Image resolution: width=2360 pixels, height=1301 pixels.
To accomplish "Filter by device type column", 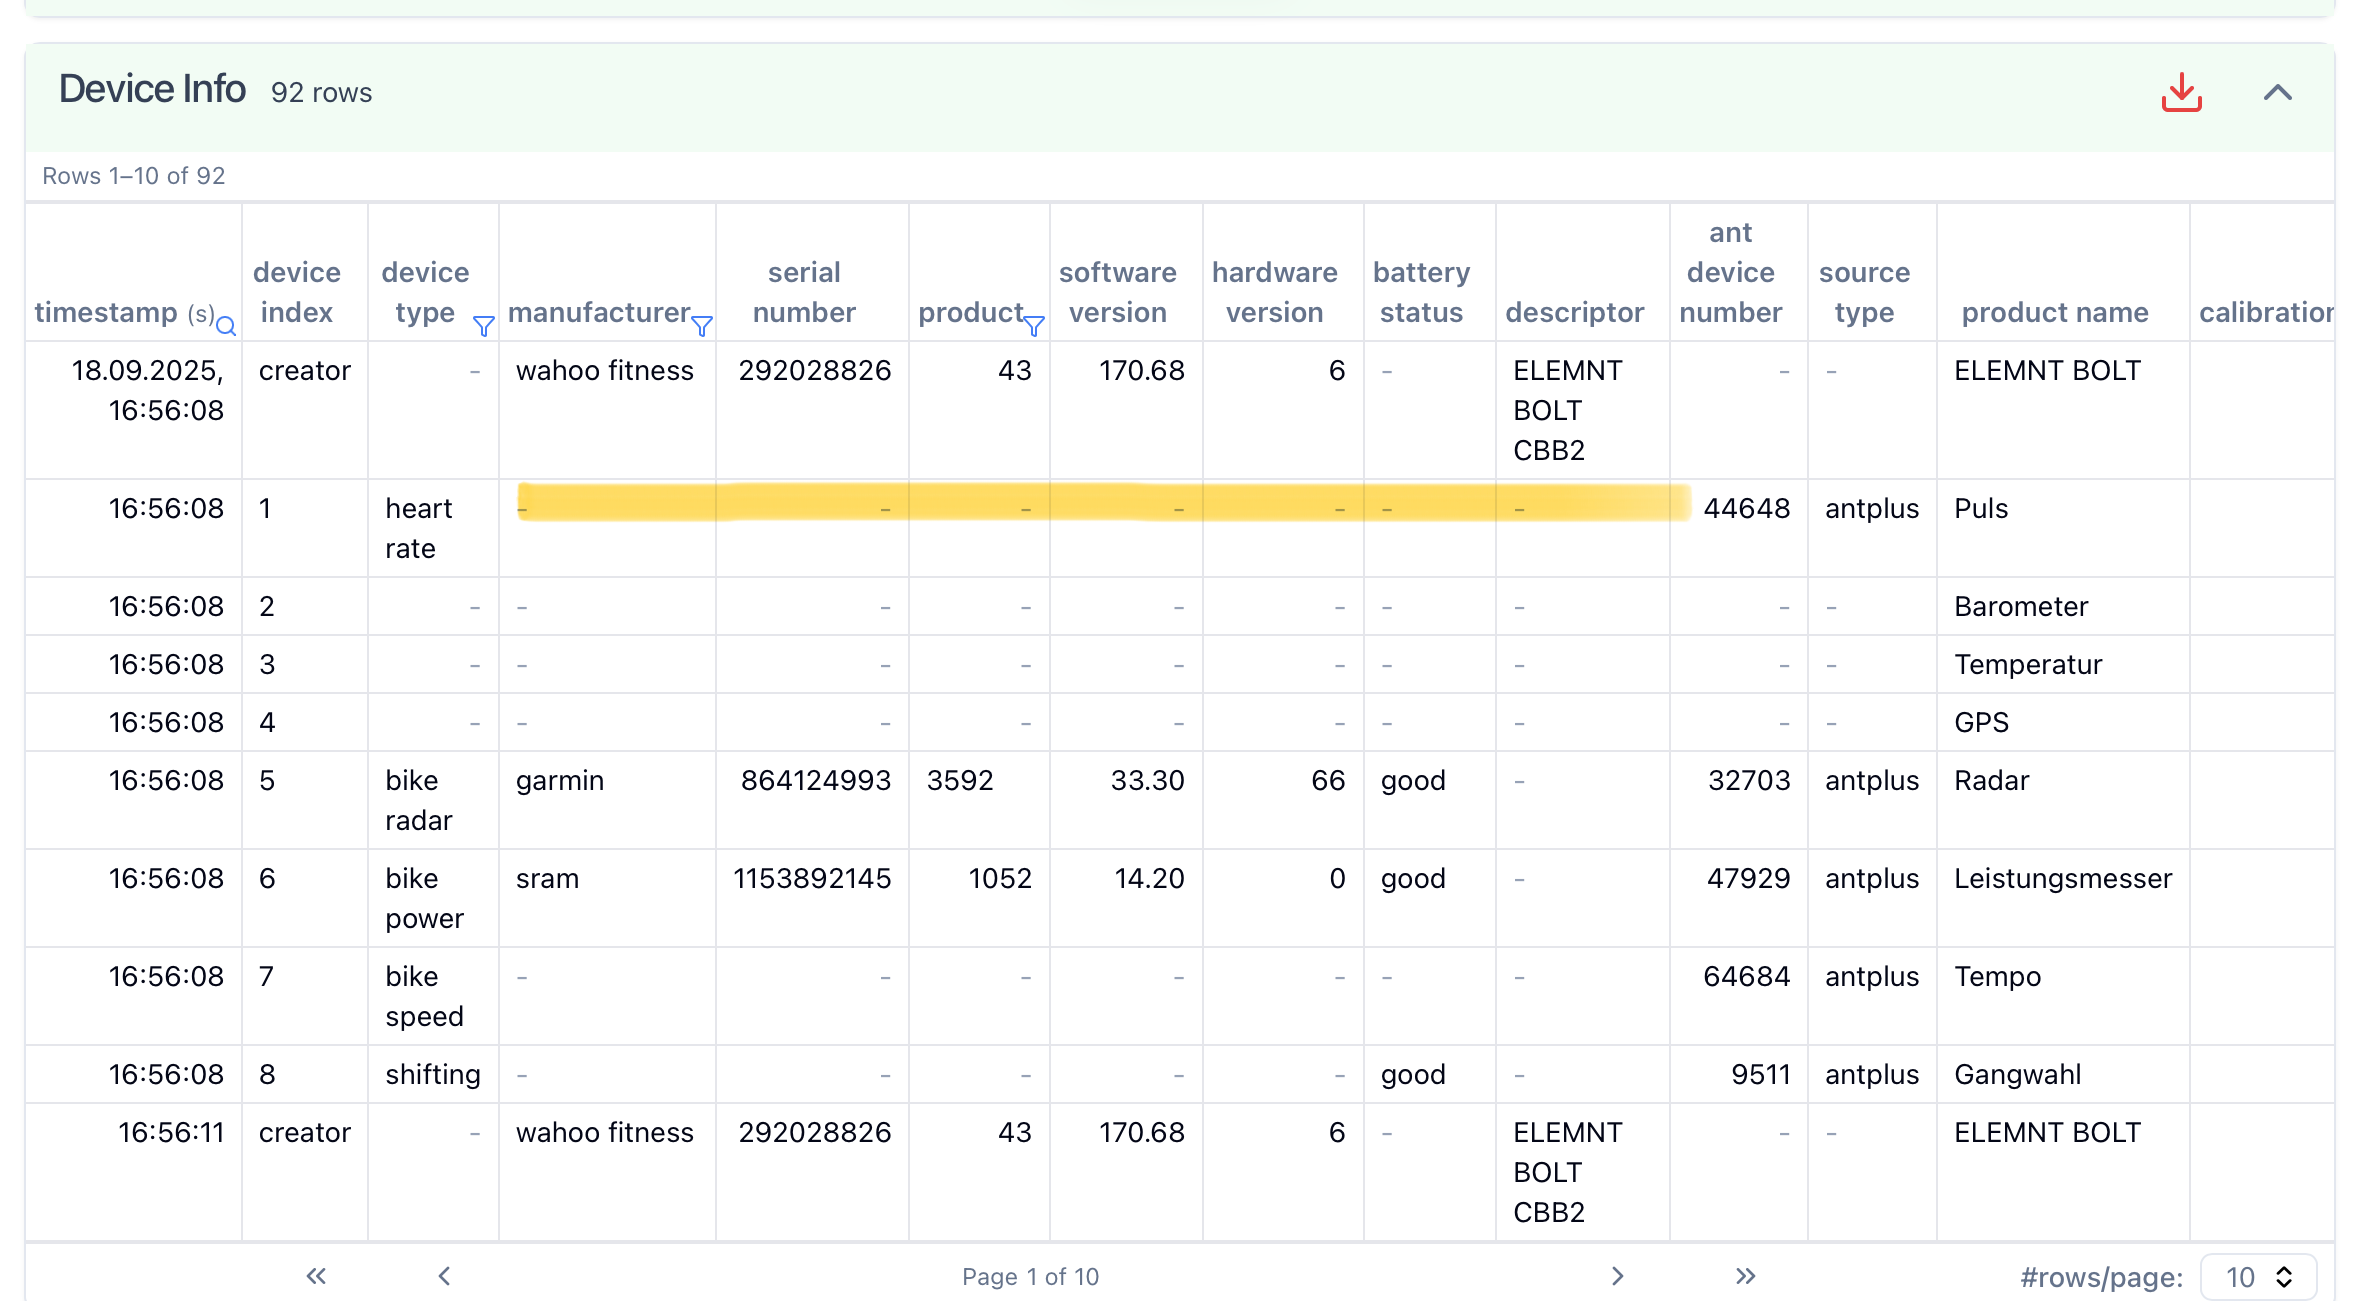I will coord(483,326).
